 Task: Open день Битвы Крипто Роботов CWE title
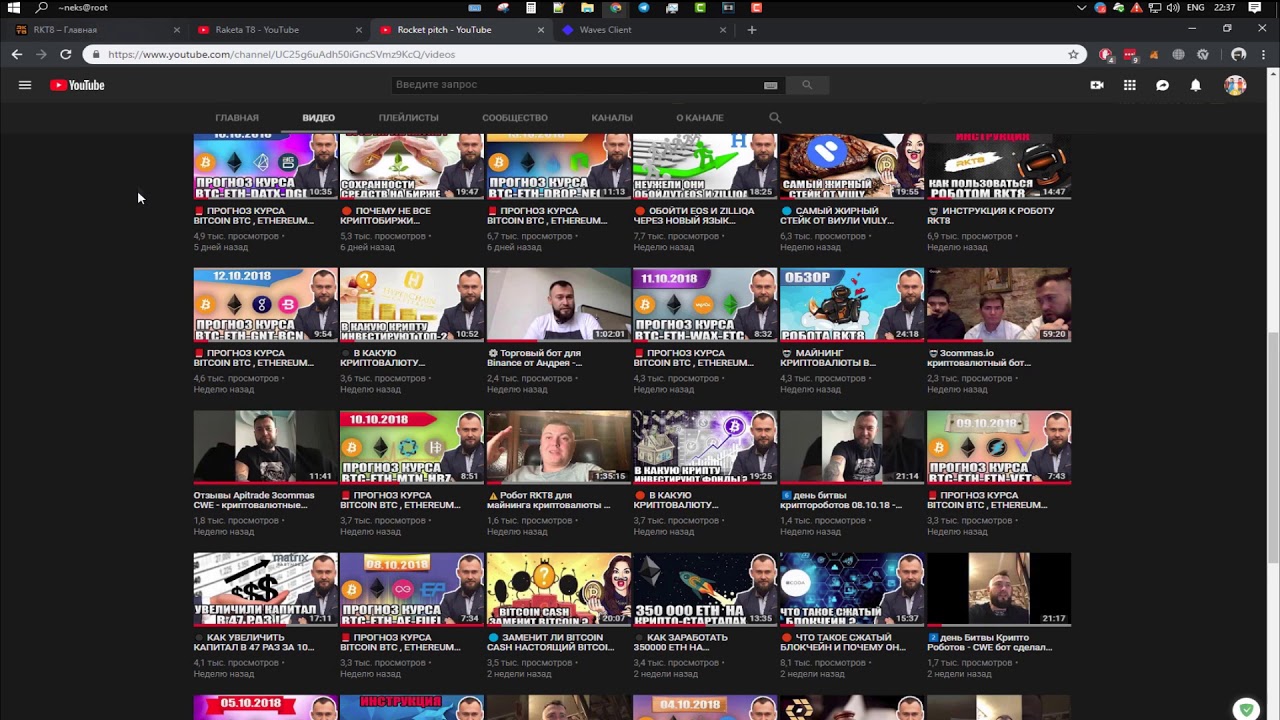[x=990, y=641]
